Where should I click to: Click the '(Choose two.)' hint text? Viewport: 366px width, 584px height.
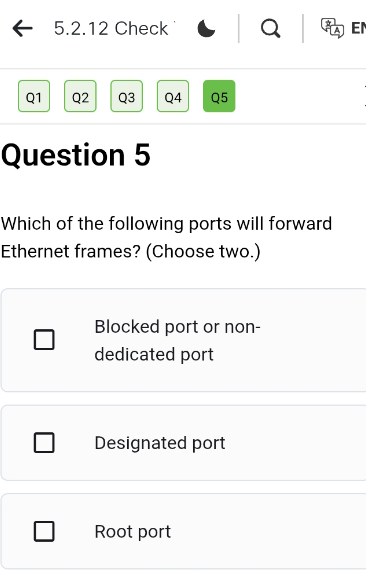[x=203, y=251]
